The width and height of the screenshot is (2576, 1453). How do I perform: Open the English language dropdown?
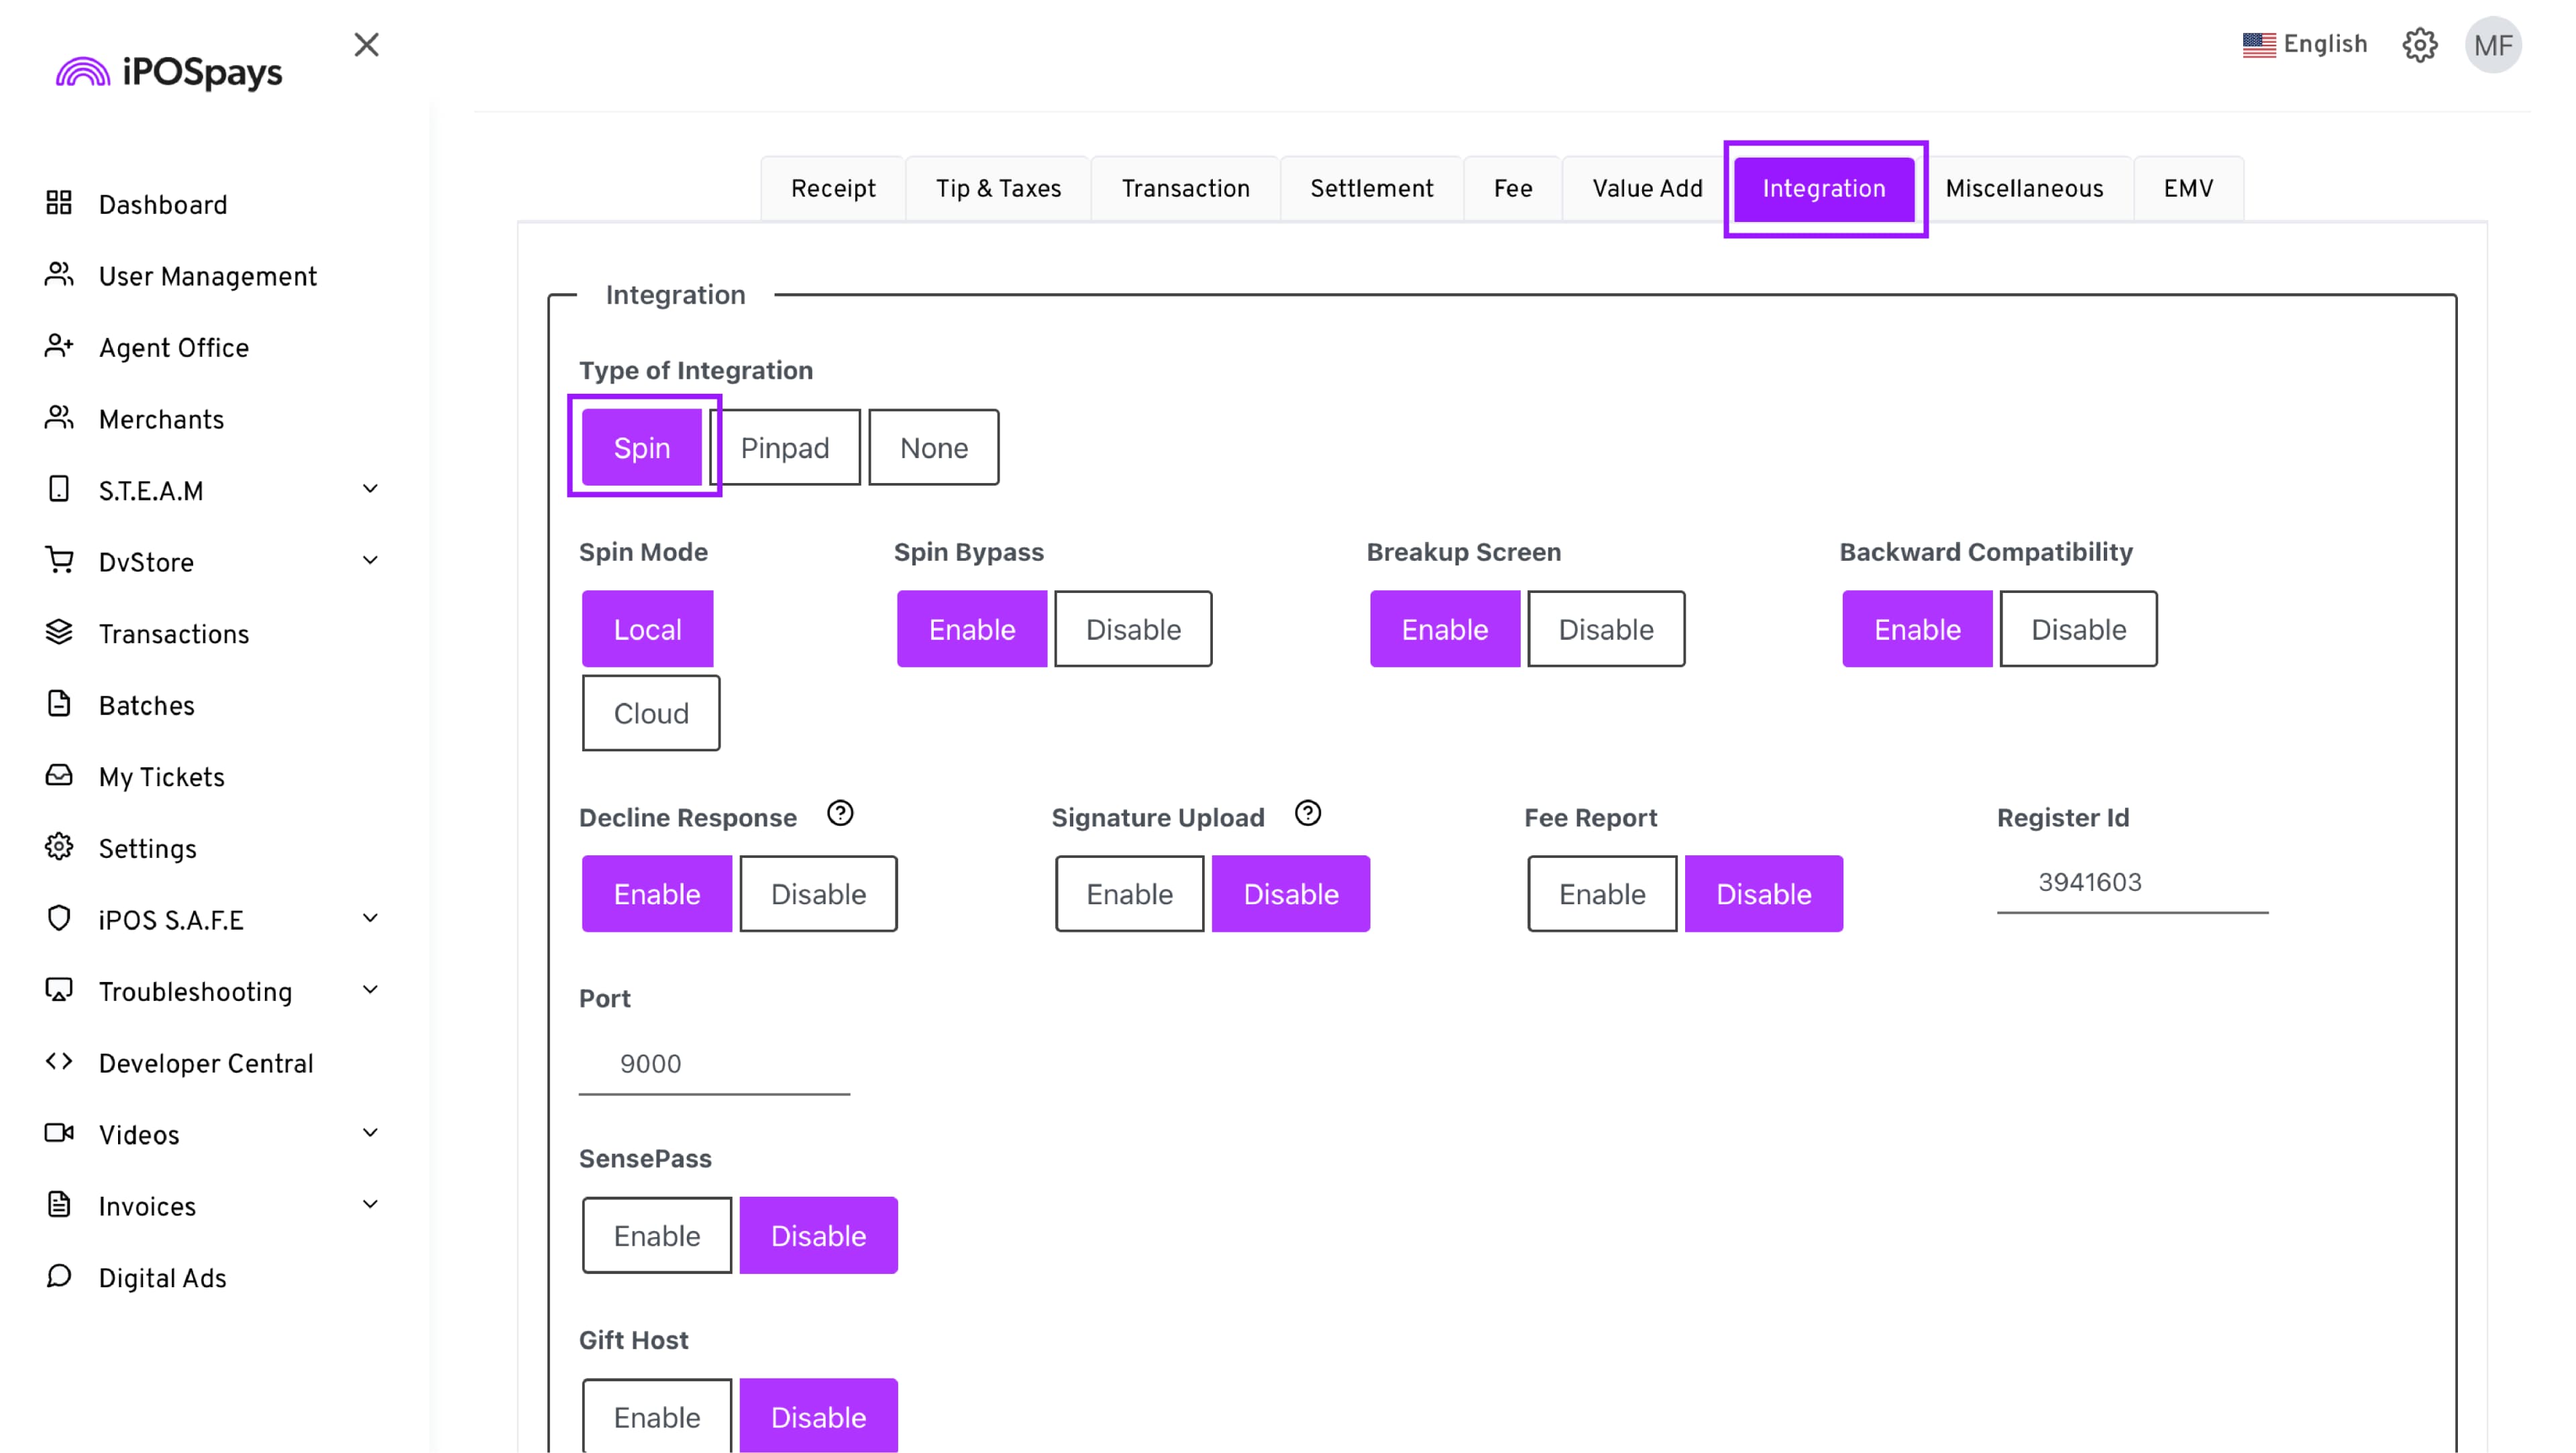click(2304, 45)
